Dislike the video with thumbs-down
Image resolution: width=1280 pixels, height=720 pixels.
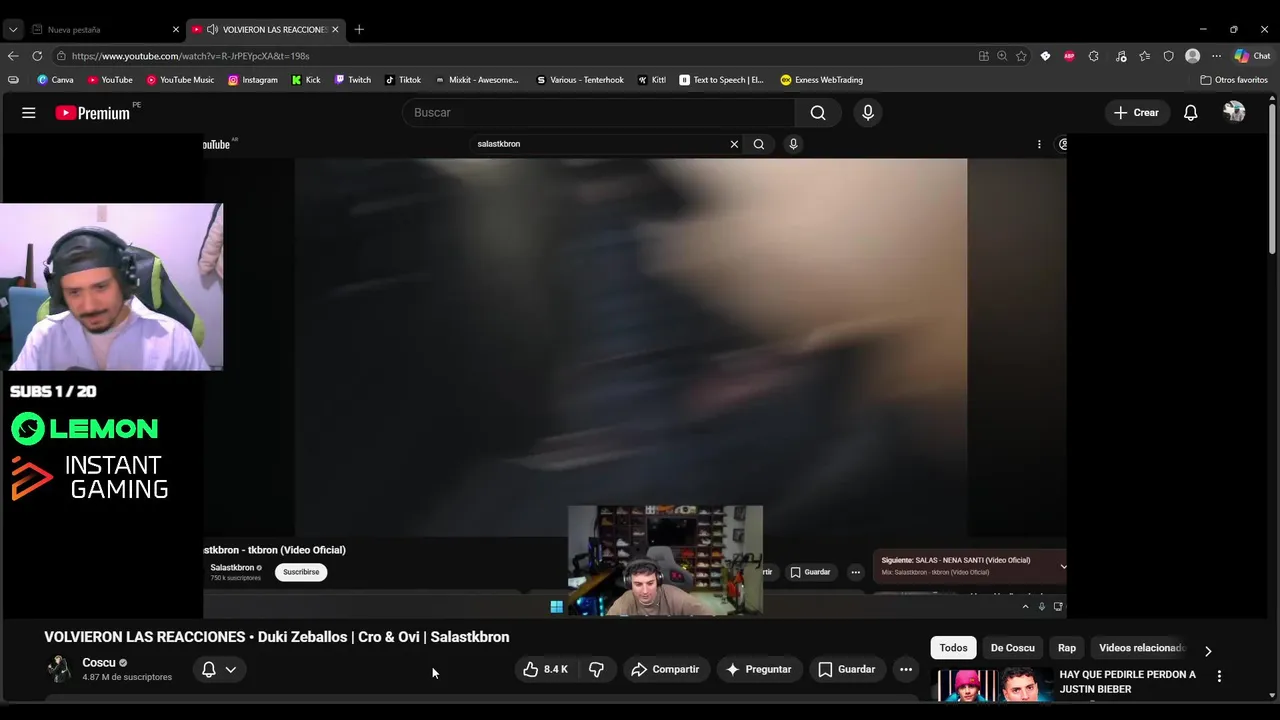point(596,669)
